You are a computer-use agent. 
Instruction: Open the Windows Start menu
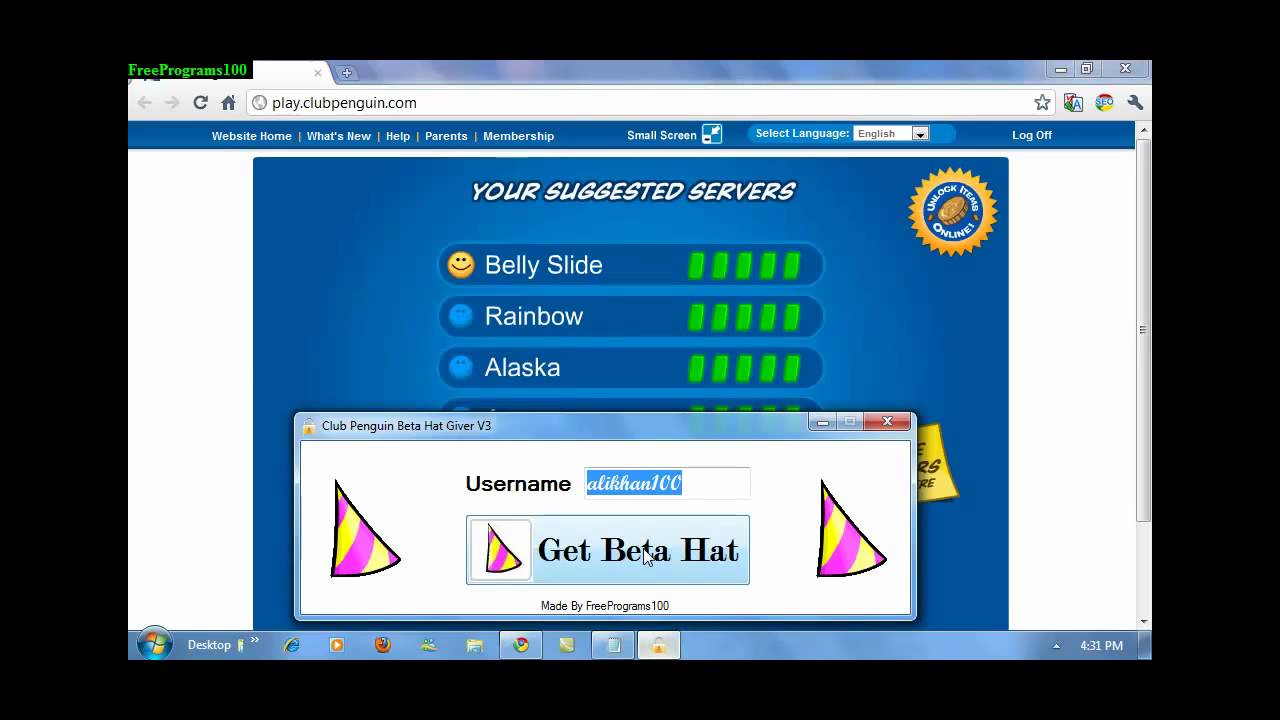pyautogui.click(x=154, y=645)
